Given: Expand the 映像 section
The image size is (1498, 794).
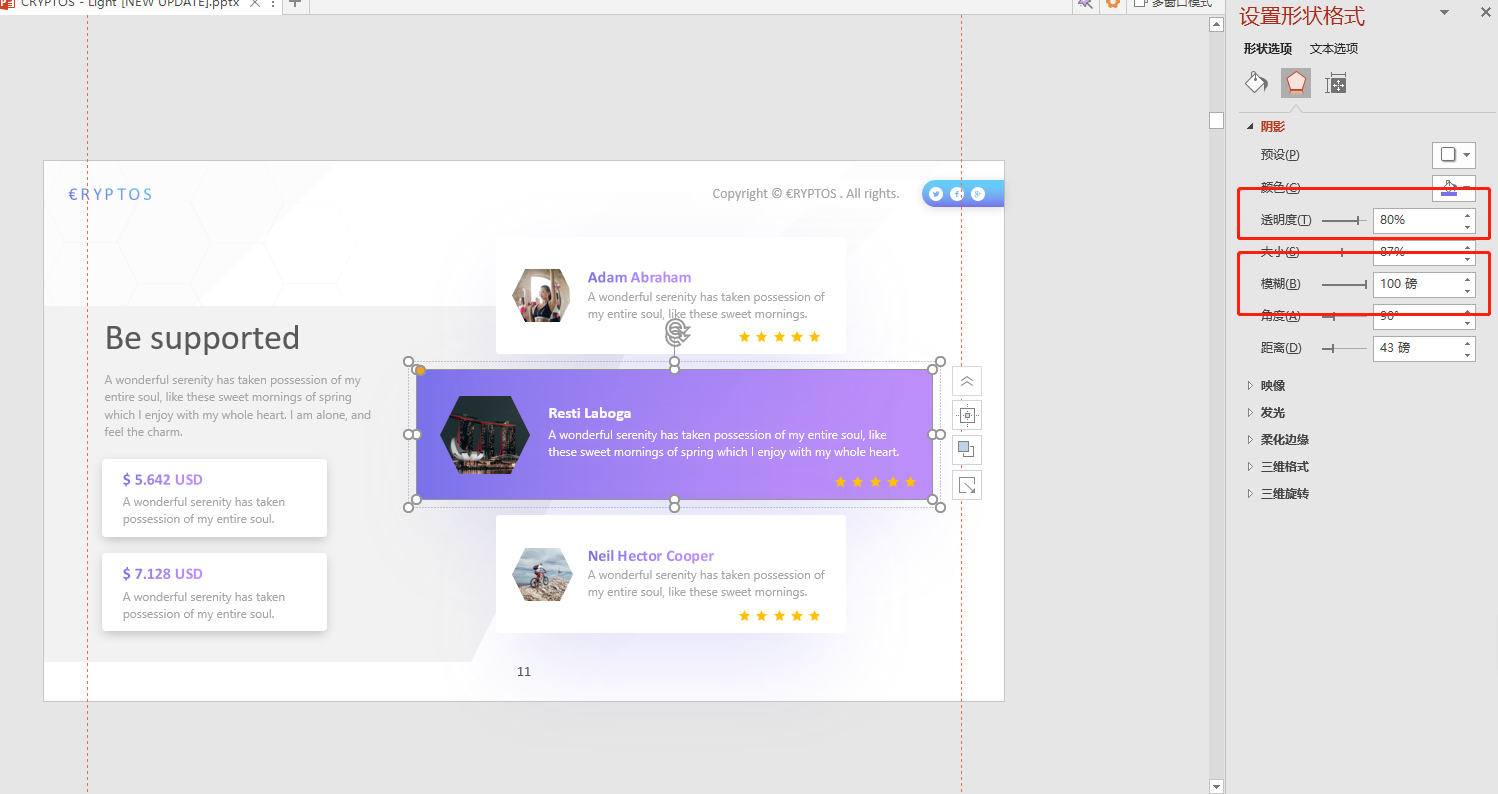Looking at the screenshot, I should coord(1250,385).
